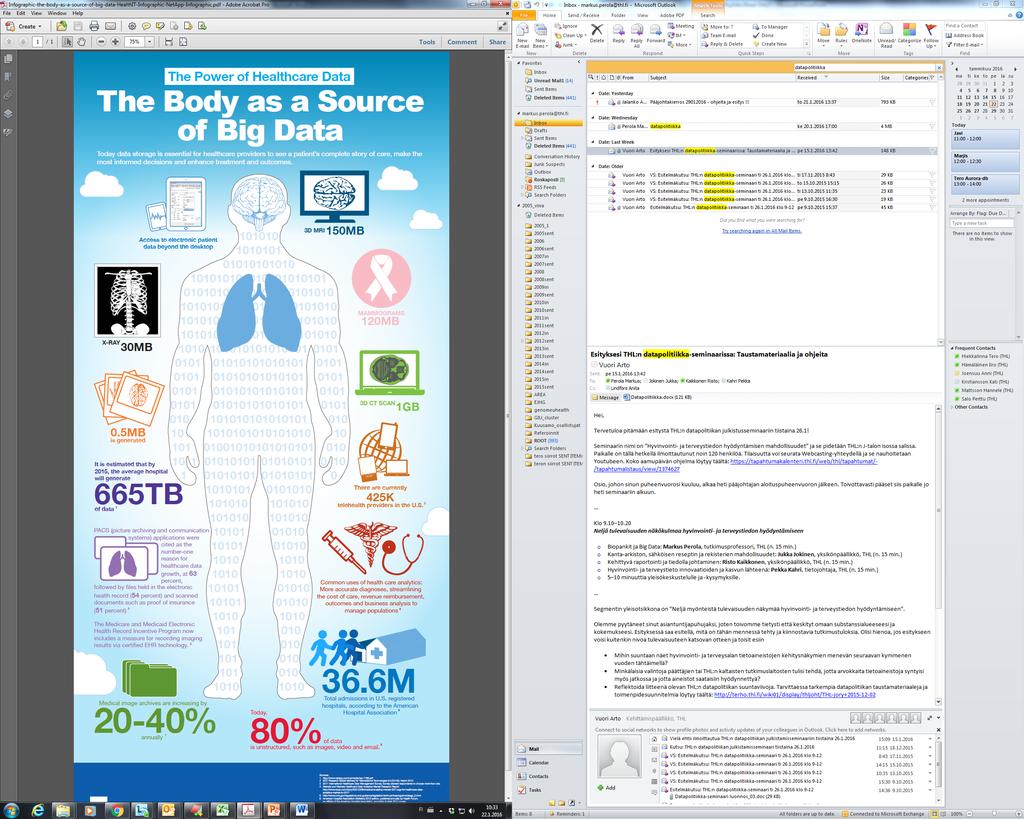Screen dimensions: 1024x819
Task: Open Acrobat File menu
Action: pyautogui.click(x=7, y=13)
